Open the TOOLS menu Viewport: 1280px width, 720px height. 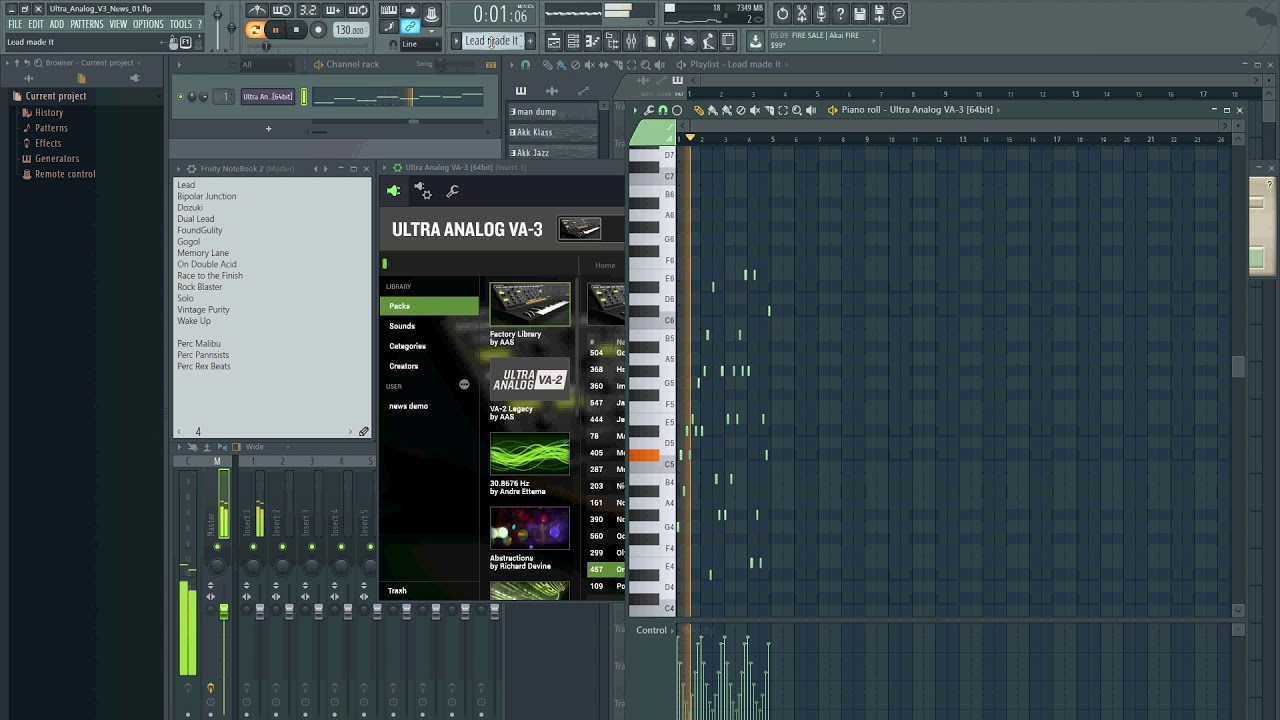click(x=181, y=24)
